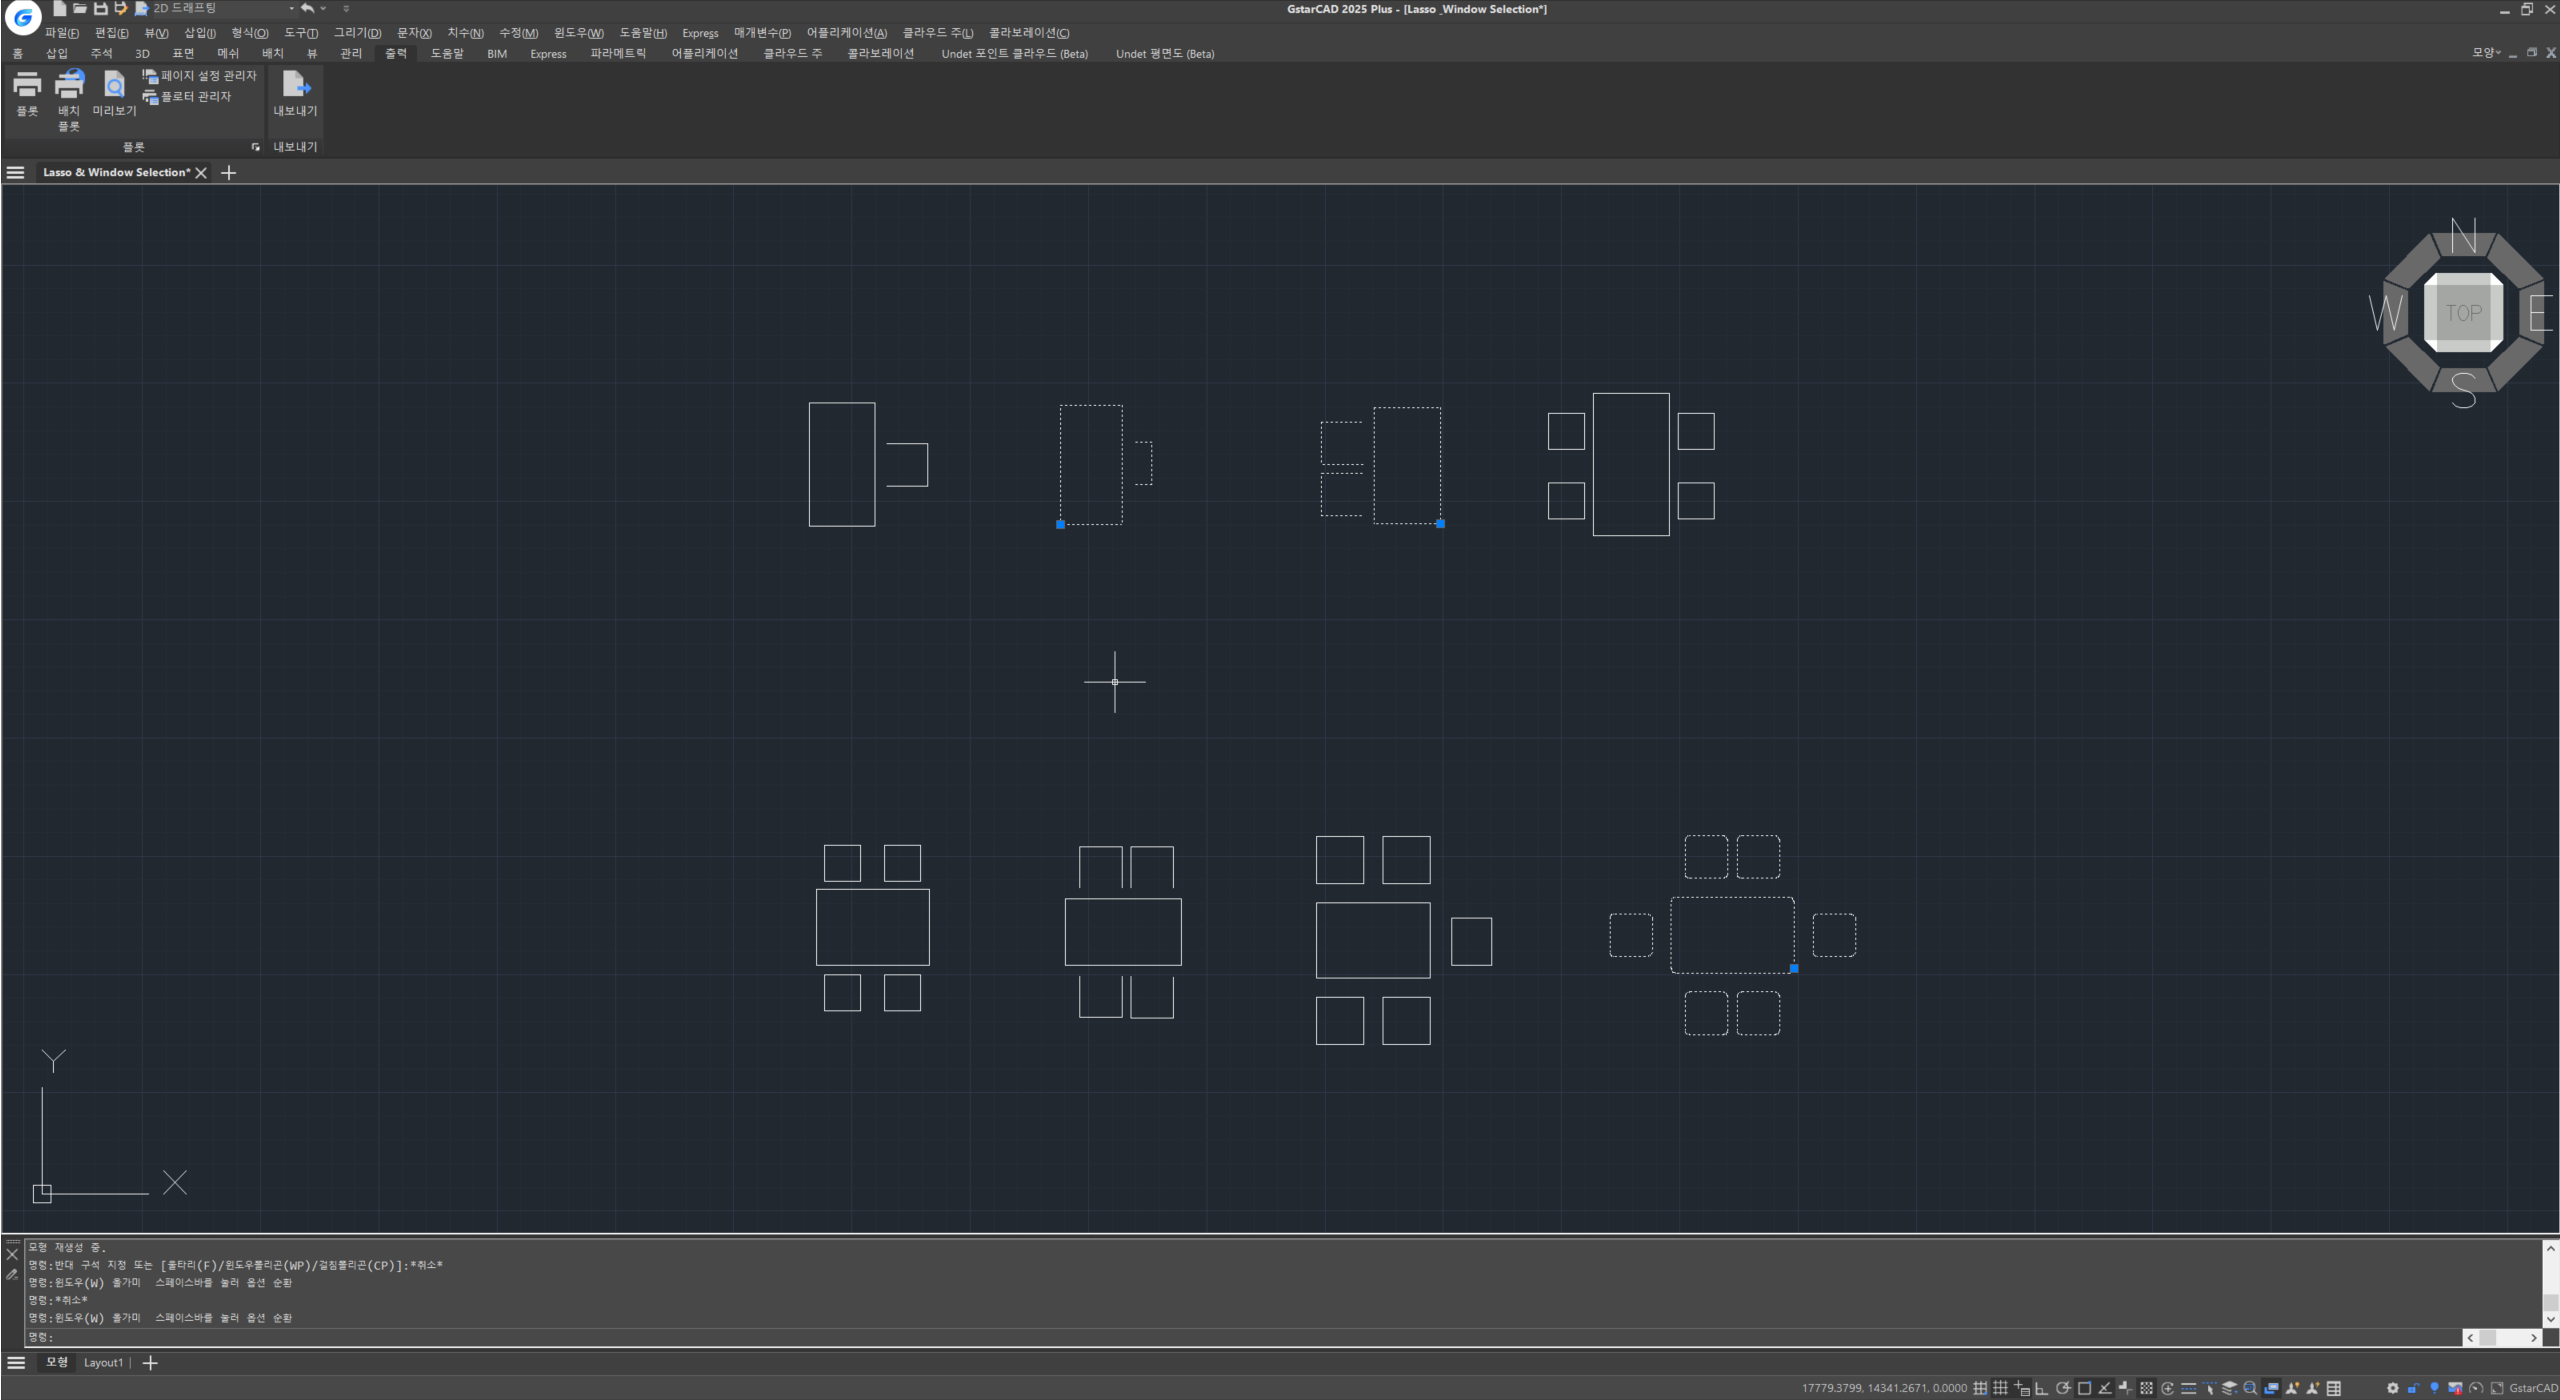Toggle polar tracking in status bar

pos(2063,1388)
